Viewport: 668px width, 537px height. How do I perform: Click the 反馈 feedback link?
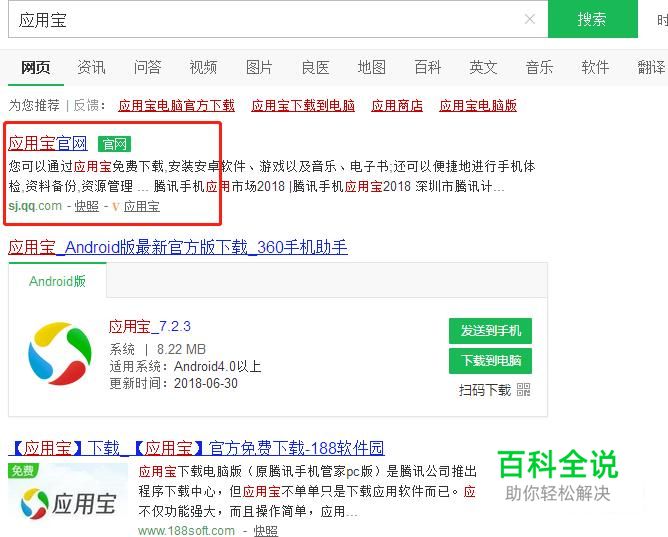click(x=86, y=105)
